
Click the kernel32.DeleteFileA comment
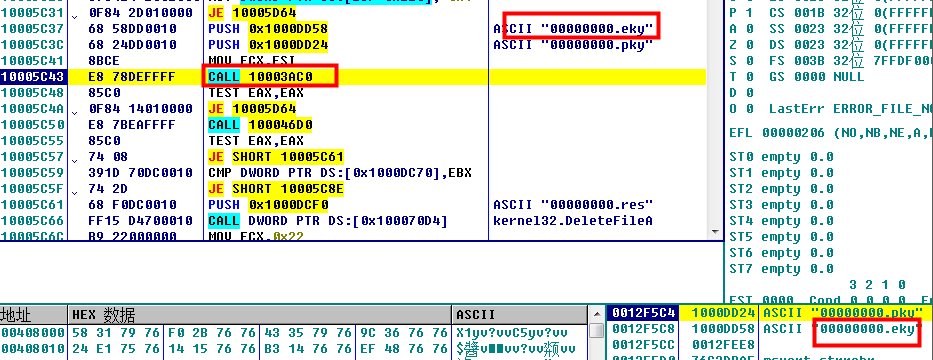point(572,221)
